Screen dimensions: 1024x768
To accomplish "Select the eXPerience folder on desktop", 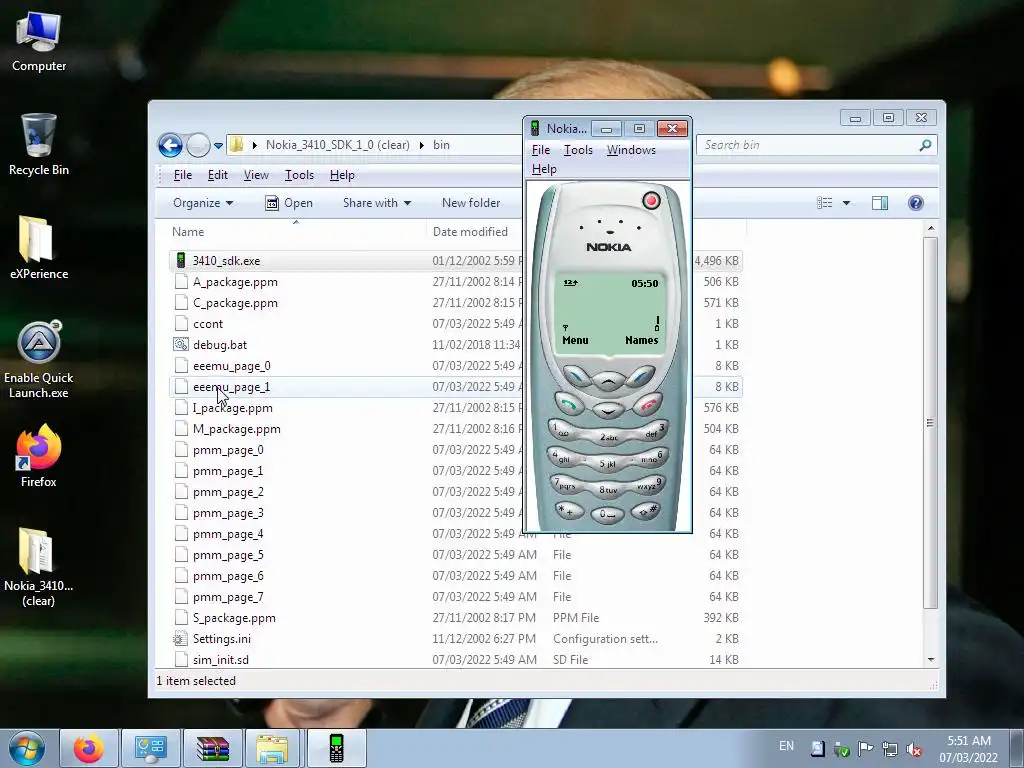I will click(x=39, y=248).
